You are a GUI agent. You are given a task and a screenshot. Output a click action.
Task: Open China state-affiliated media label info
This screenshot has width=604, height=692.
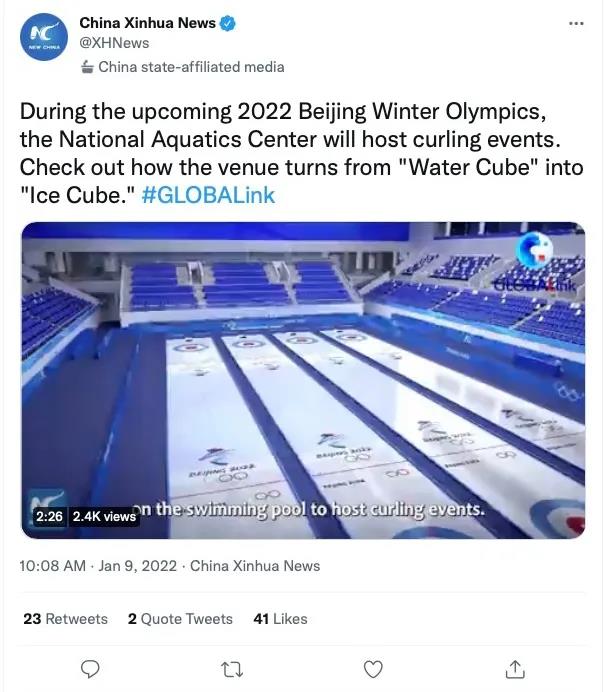pyautogui.click(x=191, y=67)
